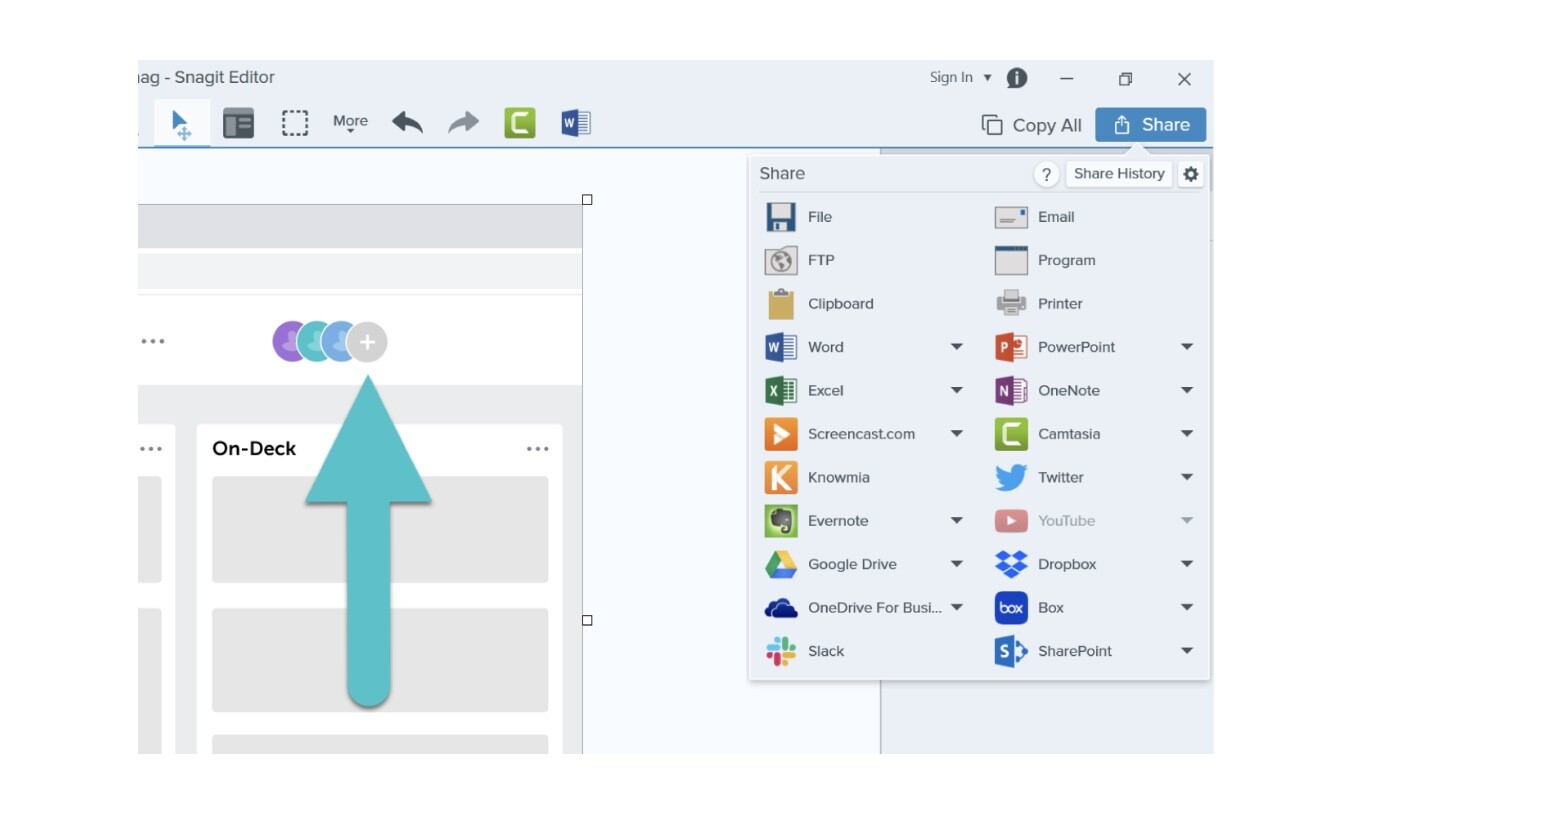Expand Camtasia share options arrow
Screen dimensions: 1554x840
[x=1187, y=434]
